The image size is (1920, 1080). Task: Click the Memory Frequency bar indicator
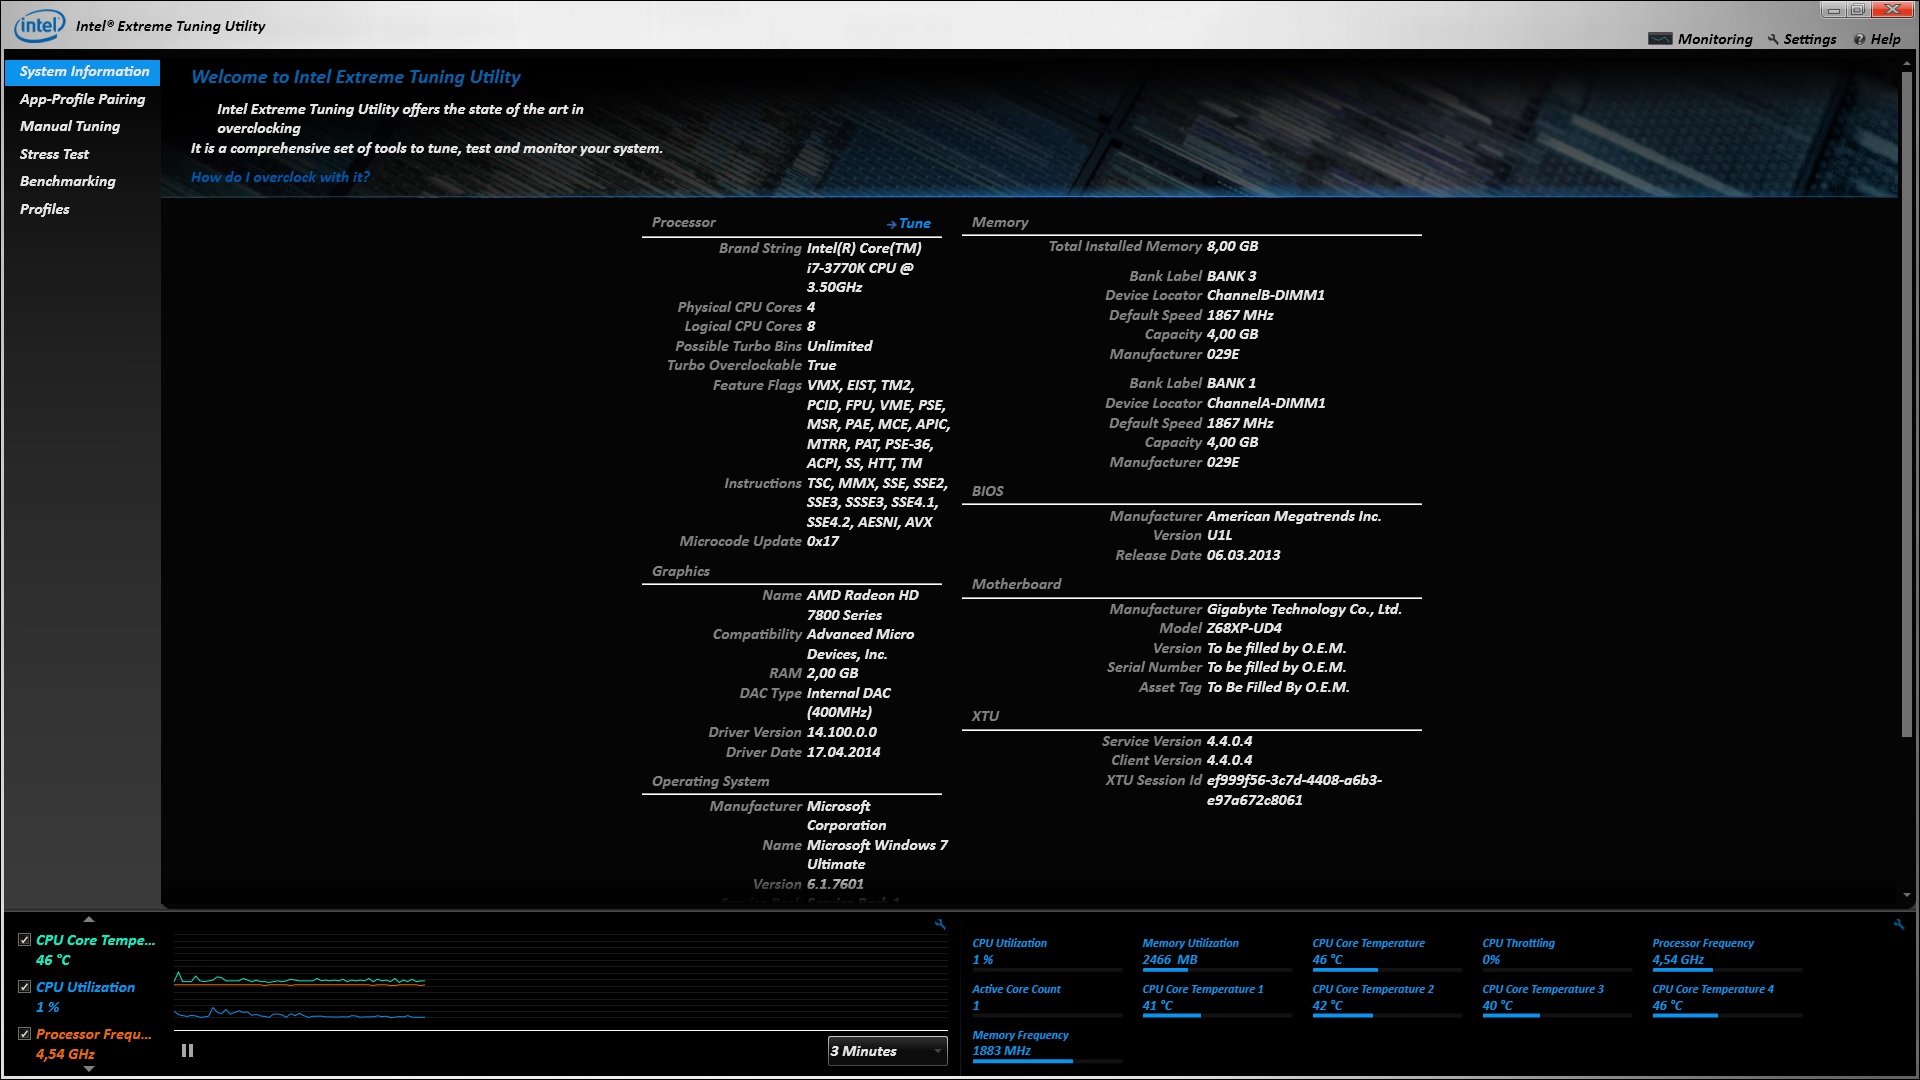(x=1047, y=1061)
